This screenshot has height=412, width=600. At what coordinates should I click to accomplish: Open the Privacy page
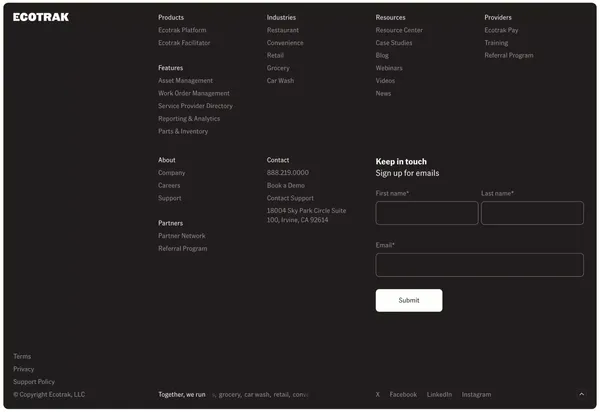pos(24,369)
